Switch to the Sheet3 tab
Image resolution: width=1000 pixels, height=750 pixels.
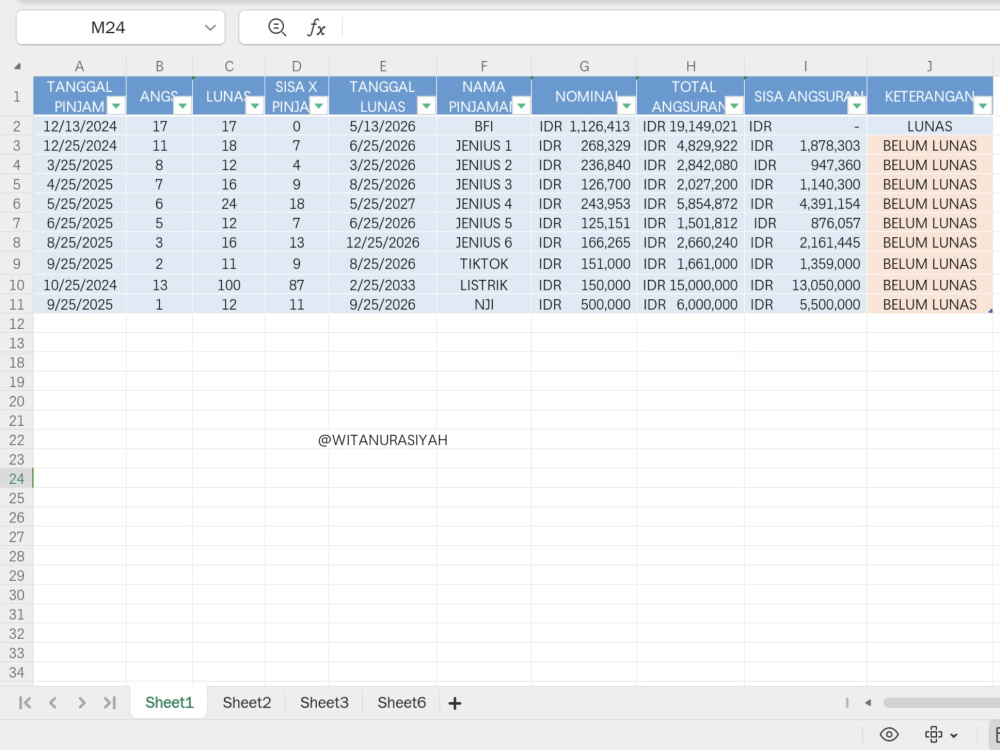coord(324,702)
